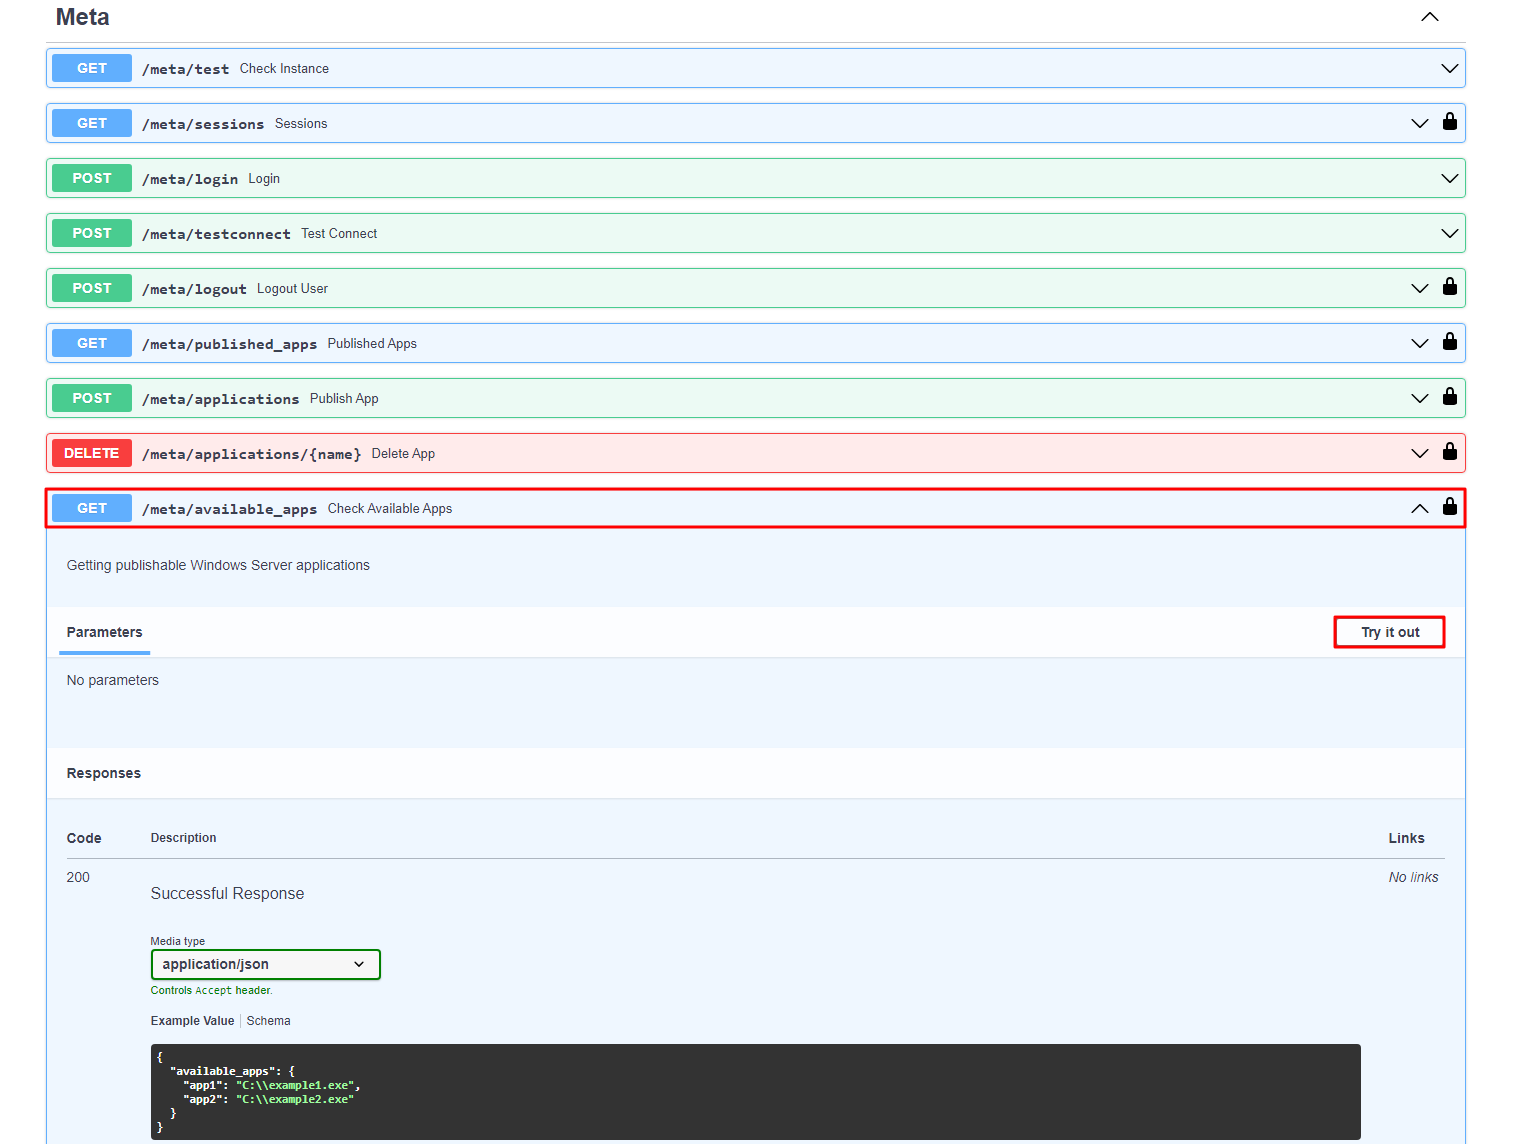Click lock icon on Publish App row
The height and width of the screenshot is (1144, 1520).
pos(1449,397)
